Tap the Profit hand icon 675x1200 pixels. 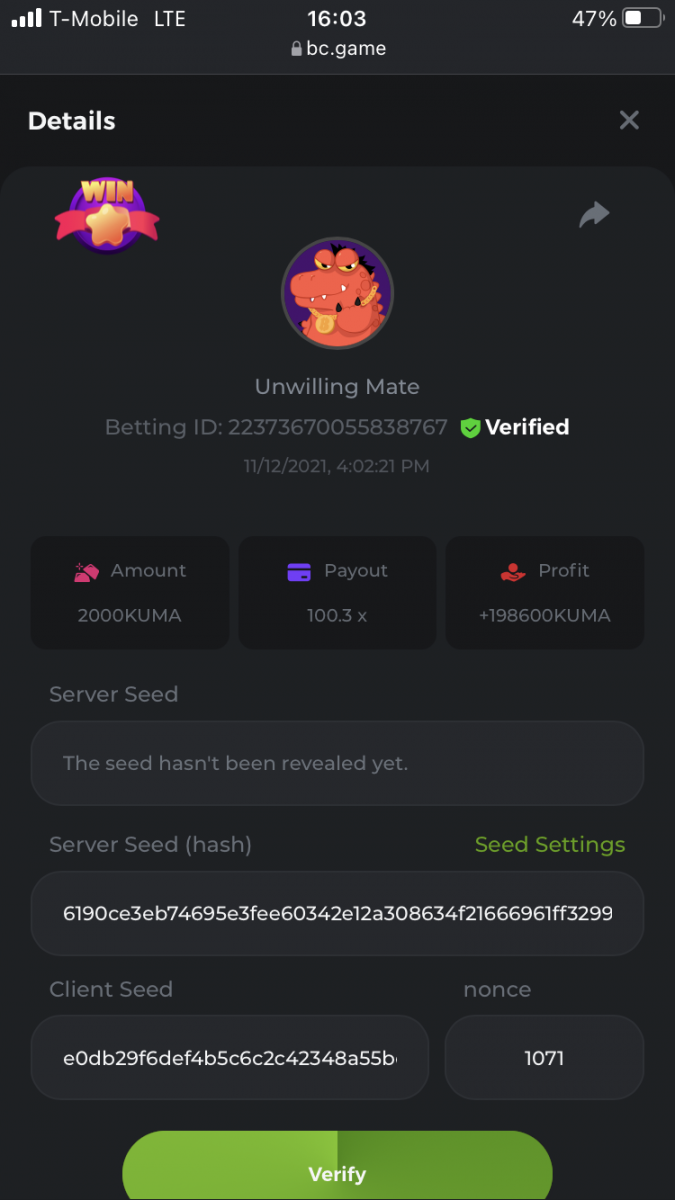click(x=512, y=572)
